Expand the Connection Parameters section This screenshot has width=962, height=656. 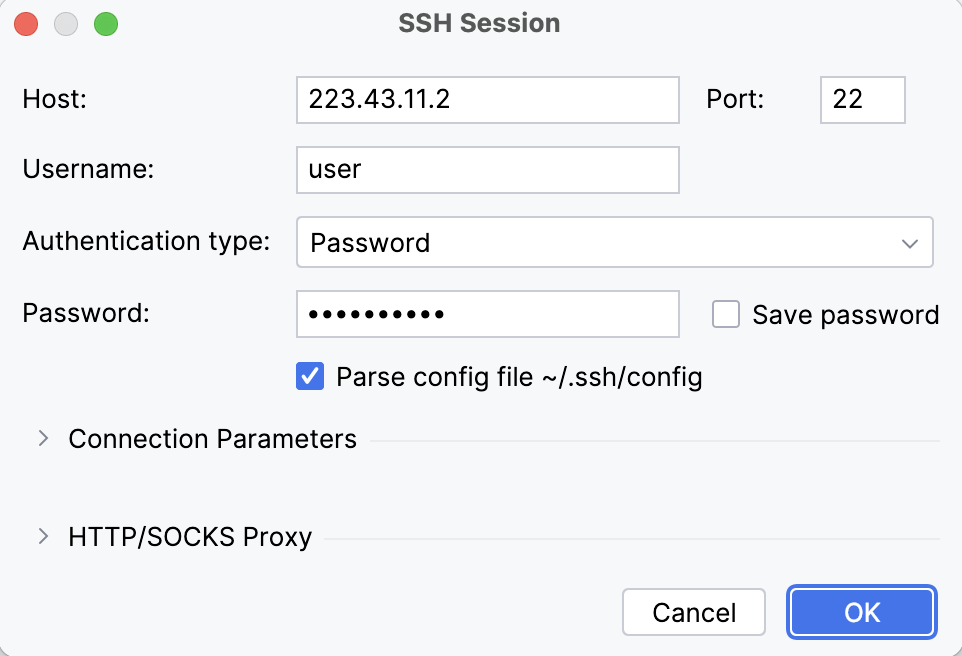tap(211, 438)
